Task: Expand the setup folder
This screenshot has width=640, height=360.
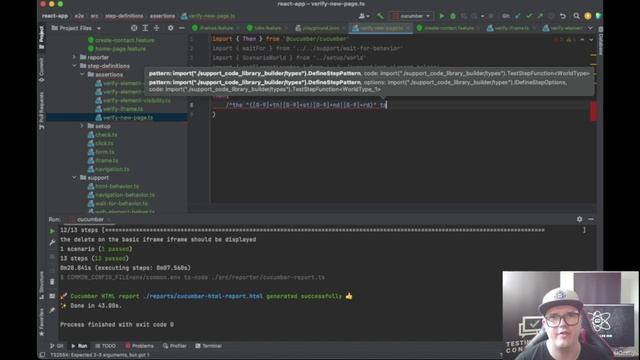Action: (82, 126)
